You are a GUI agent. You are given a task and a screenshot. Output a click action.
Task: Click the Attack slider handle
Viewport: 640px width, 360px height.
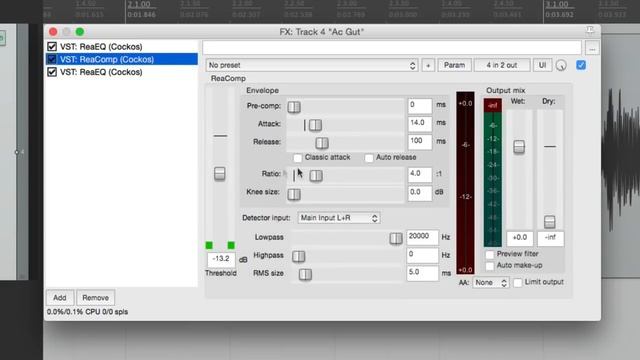click(x=315, y=125)
